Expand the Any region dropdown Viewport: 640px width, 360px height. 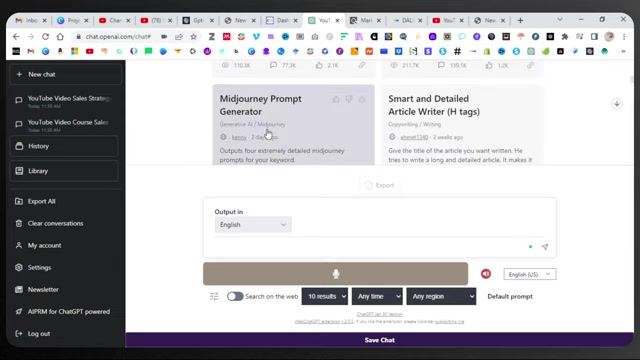click(x=441, y=296)
